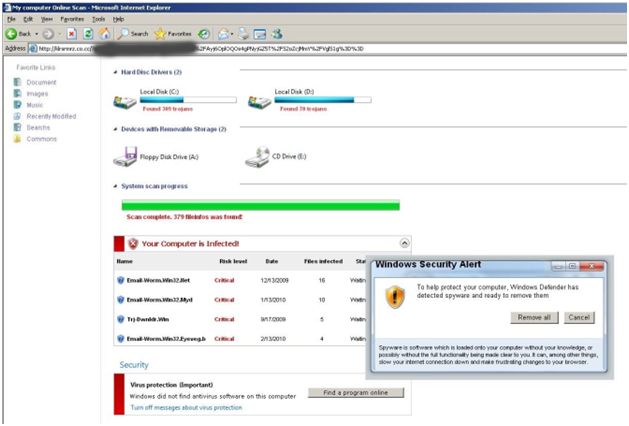
Task: Open the Mail icon dropdown arrow
Action: 231,34
